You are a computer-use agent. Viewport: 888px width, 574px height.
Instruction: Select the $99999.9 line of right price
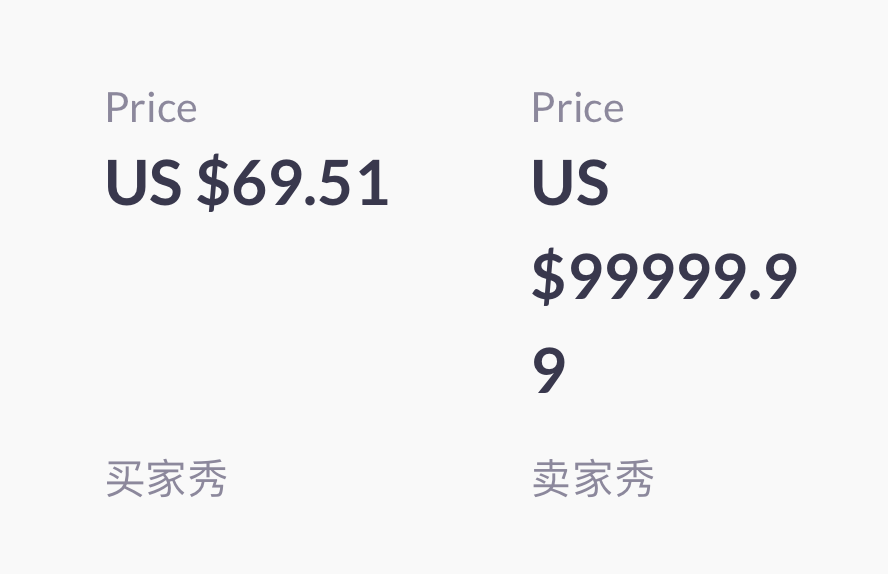(664, 278)
